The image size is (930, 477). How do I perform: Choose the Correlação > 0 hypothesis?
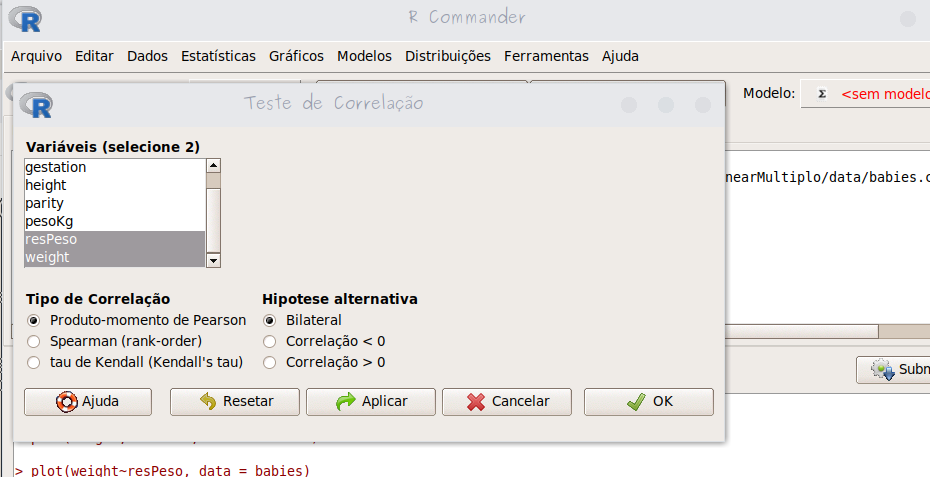coord(269,362)
